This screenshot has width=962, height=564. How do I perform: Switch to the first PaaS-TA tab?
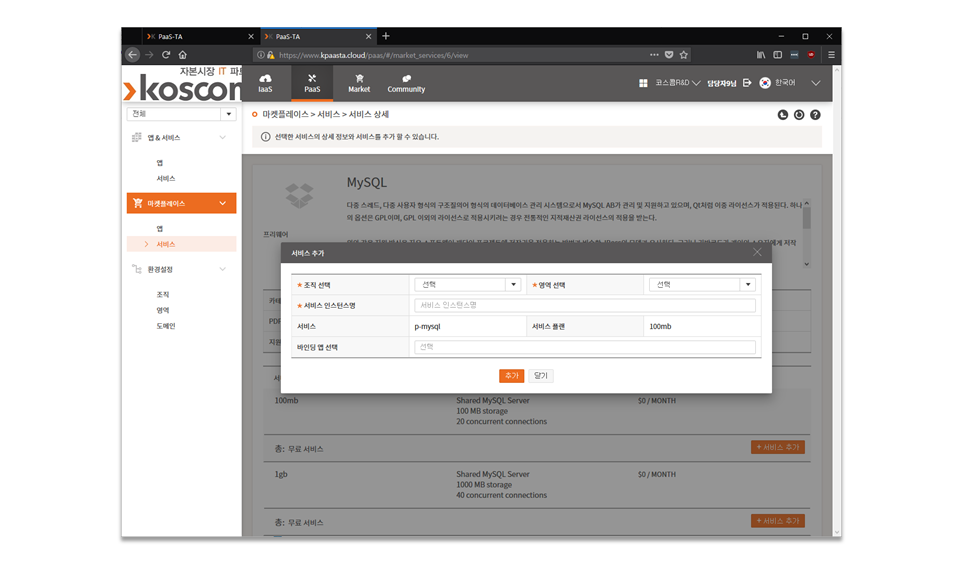tap(195, 37)
